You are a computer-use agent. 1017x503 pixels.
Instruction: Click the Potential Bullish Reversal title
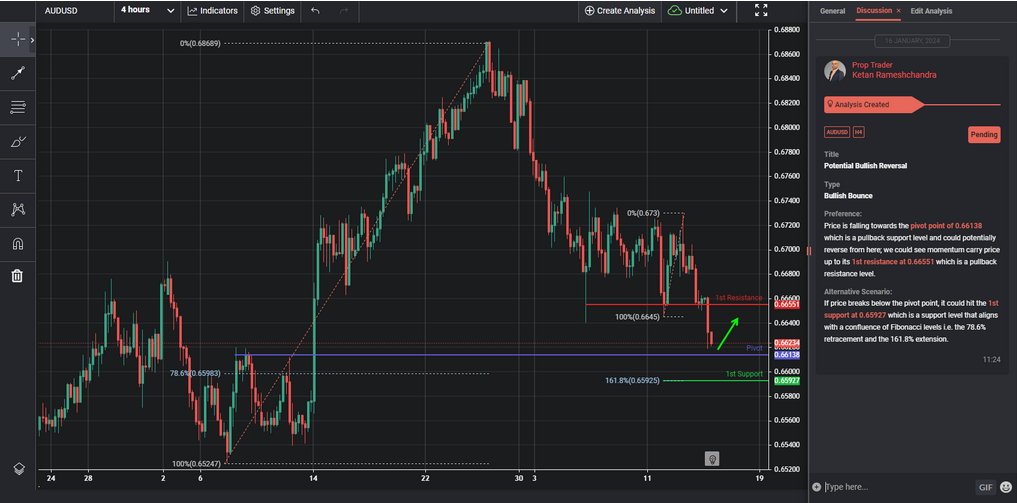pyautogui.click(x=865, y=166)
